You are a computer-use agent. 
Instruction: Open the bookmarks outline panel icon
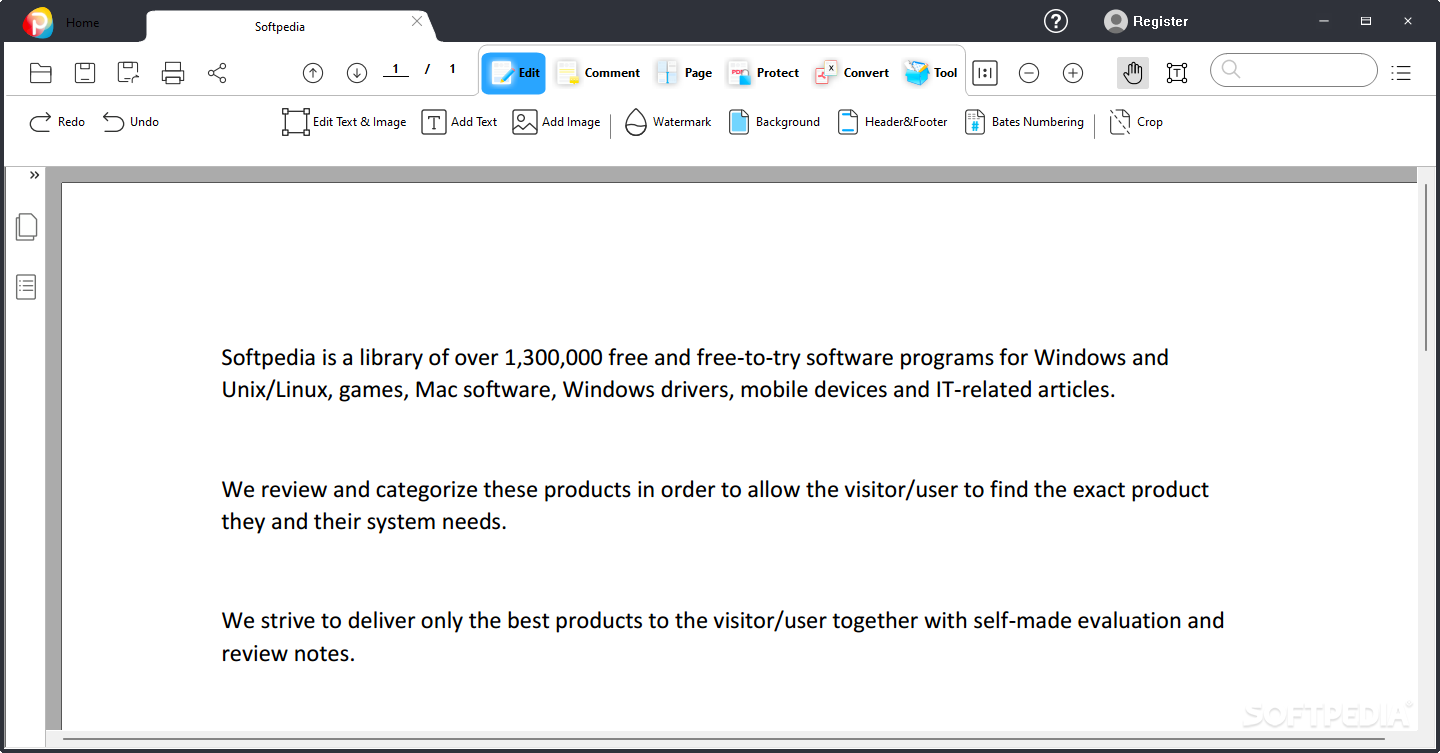pos(26,288)
